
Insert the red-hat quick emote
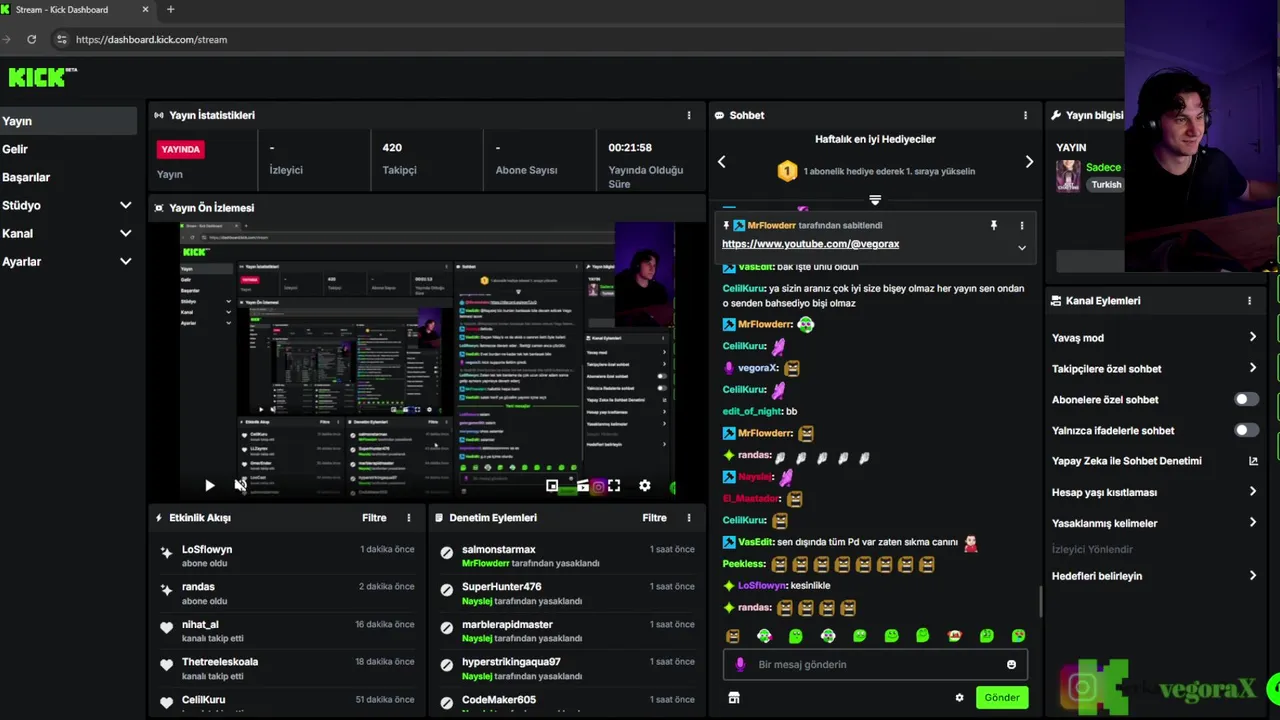(955, 636)
